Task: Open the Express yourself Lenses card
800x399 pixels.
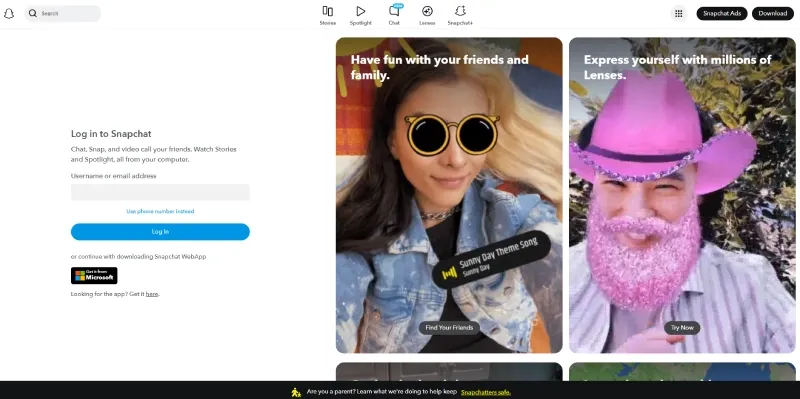Action: tap(682, 195)
